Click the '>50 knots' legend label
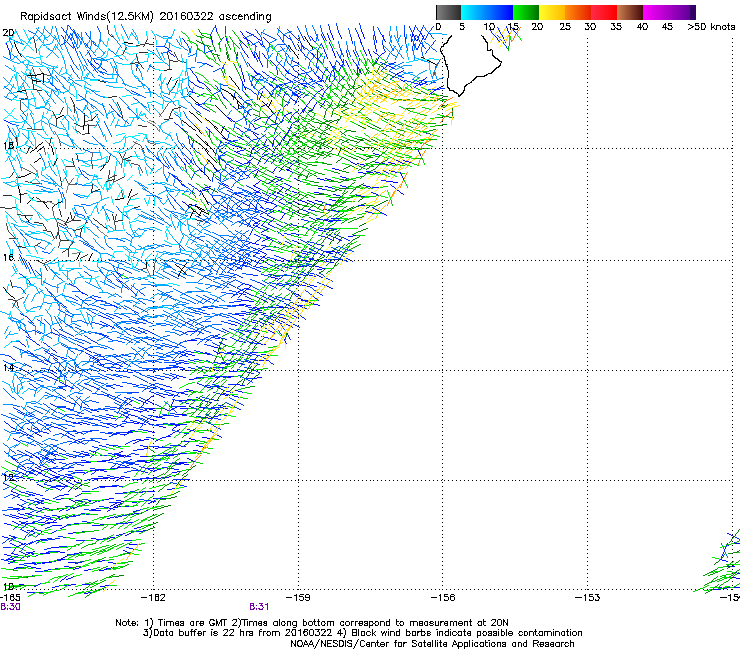The image size is (740, 650). point(711,27)
